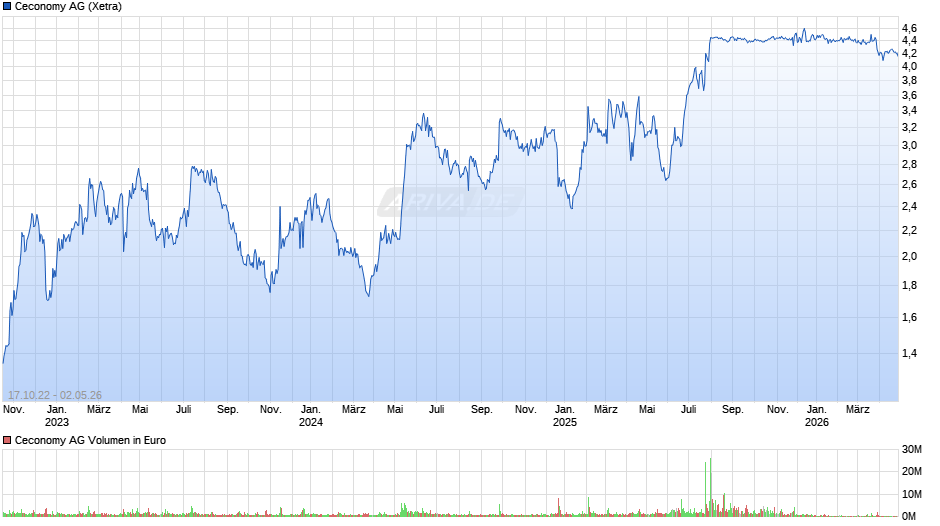Click the 10M volume axis label
The image size is (940, 526).
tap(911, 494)
